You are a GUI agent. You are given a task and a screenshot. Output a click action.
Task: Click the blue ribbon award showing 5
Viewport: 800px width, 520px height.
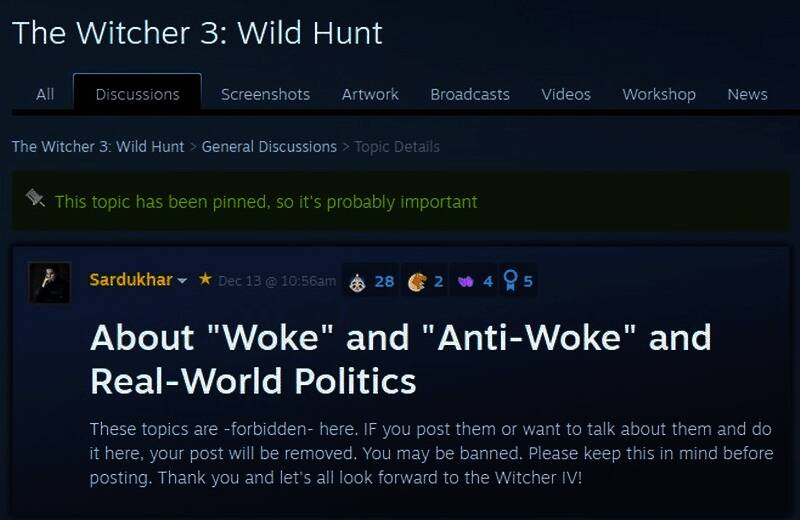click(510, 280)
